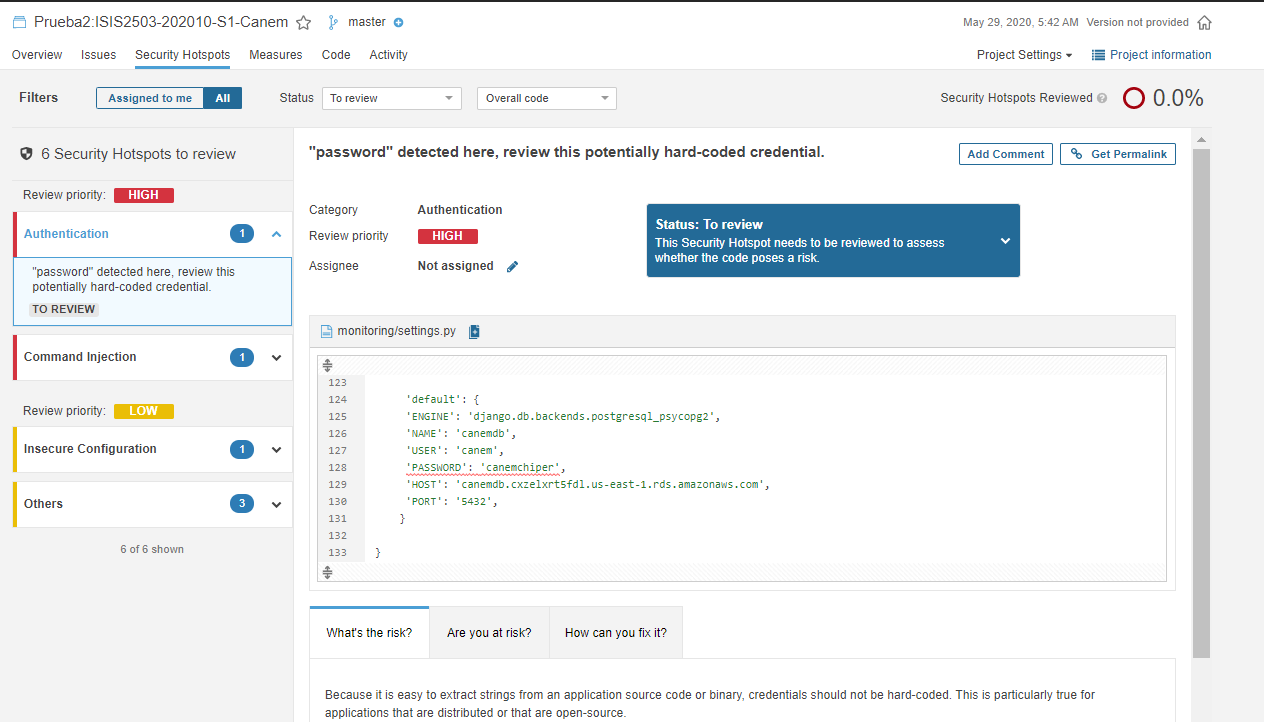Expand code lines below line 133
The width and height of the screenshot is (1264, 722).
pyautogui.click(x=327, y=572)
